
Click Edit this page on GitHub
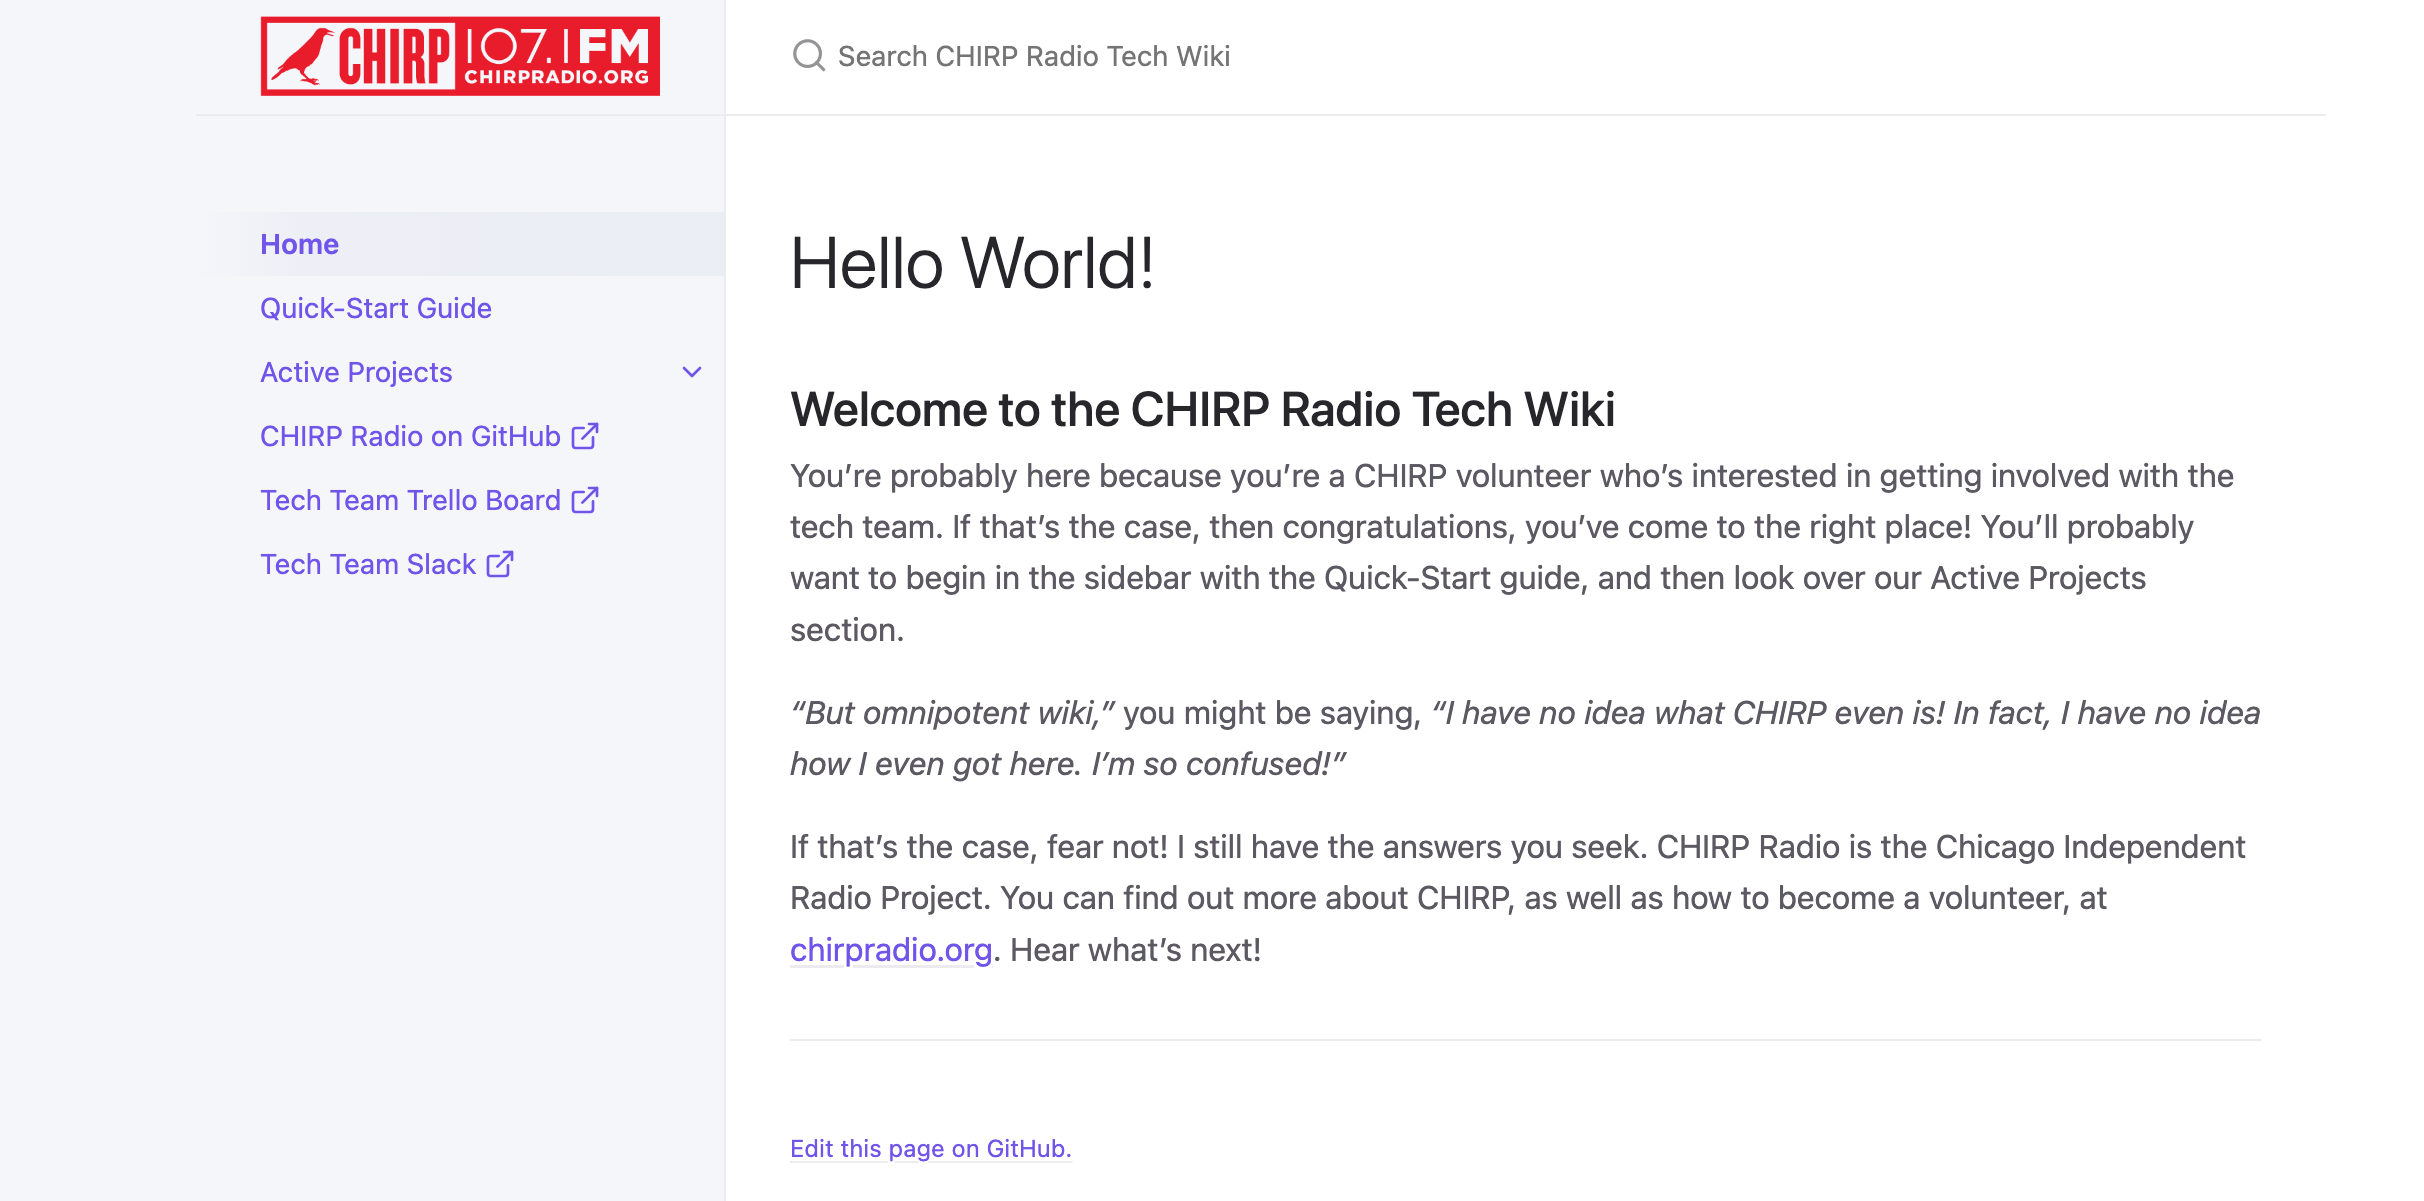[x=929, y=1148]
